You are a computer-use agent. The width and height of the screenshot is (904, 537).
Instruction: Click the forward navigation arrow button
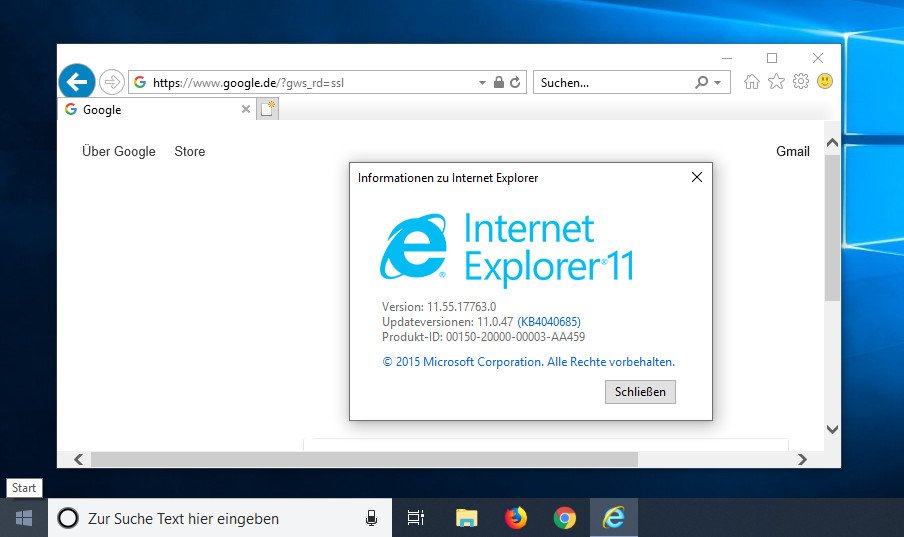pos(112,82)
